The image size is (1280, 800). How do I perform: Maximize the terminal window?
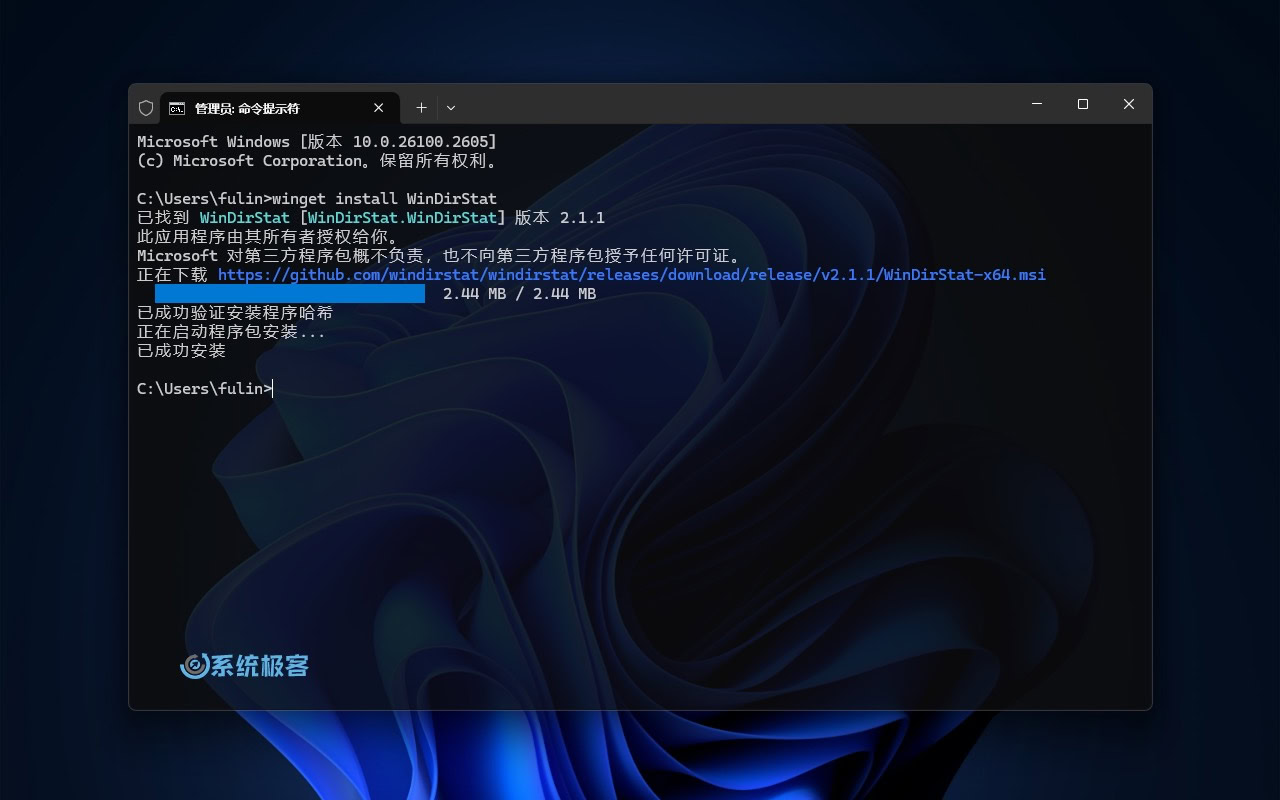[x=1083, y=104]
